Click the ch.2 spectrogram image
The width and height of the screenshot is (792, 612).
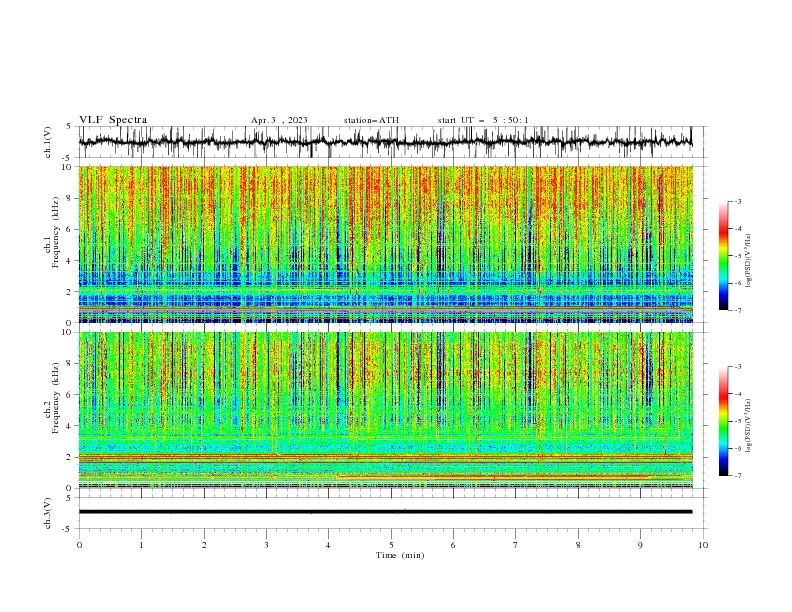pyautogui.click(x=386, y=410)
